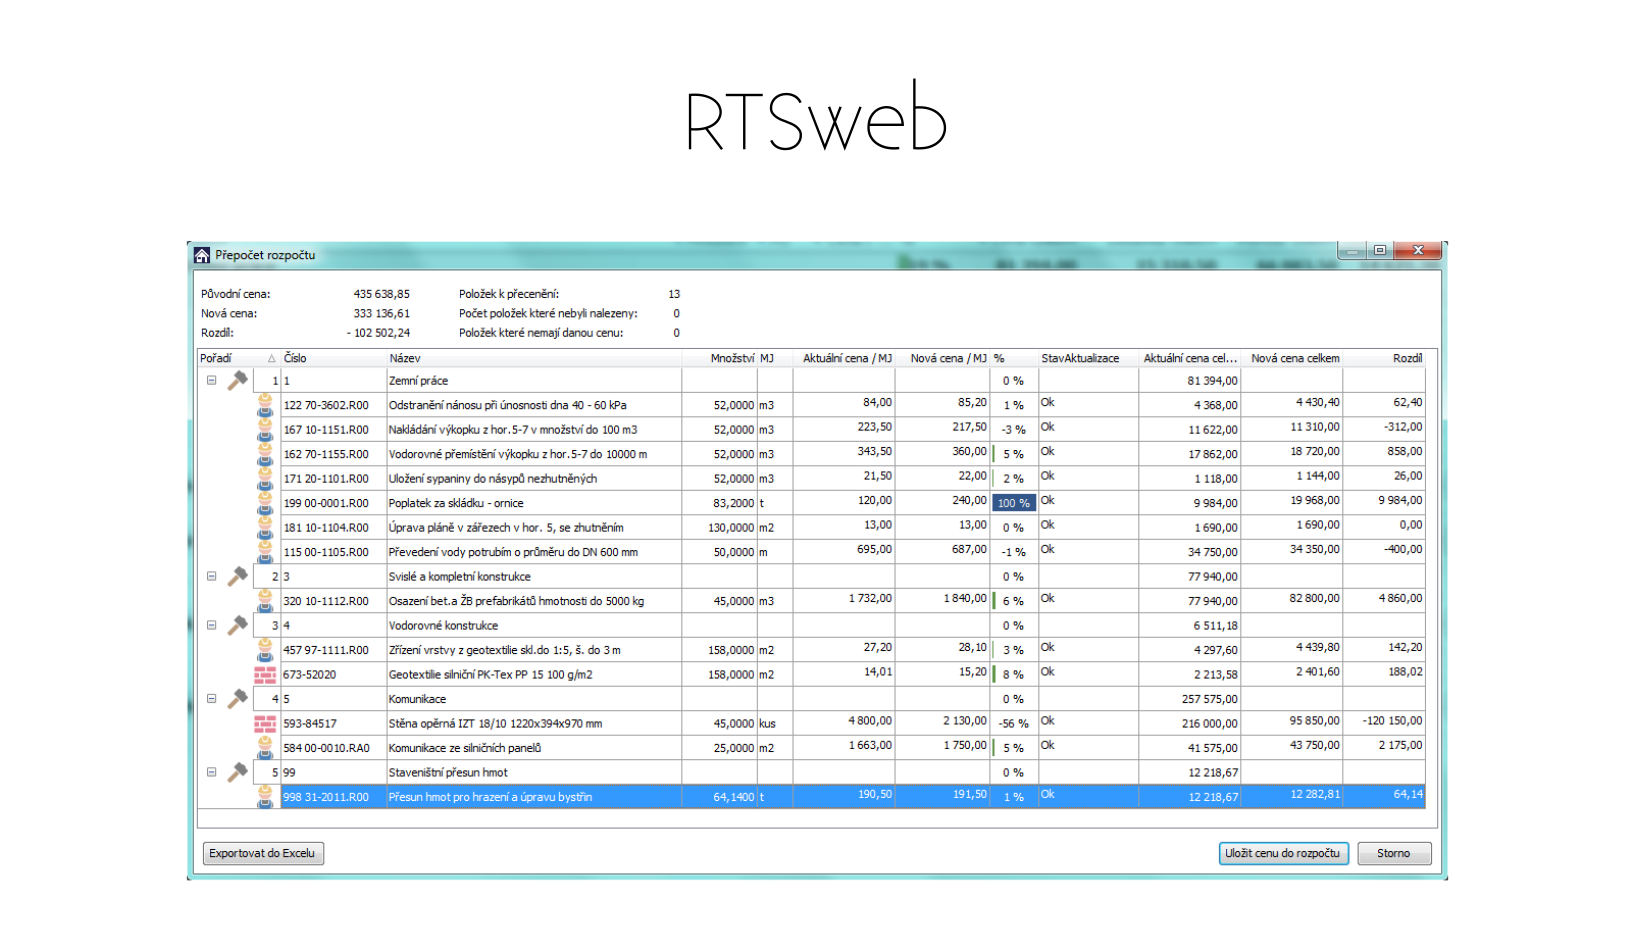Sort by the Rozdíl column header
The image size is (1635, 952).
click(x=1384, y=358)
